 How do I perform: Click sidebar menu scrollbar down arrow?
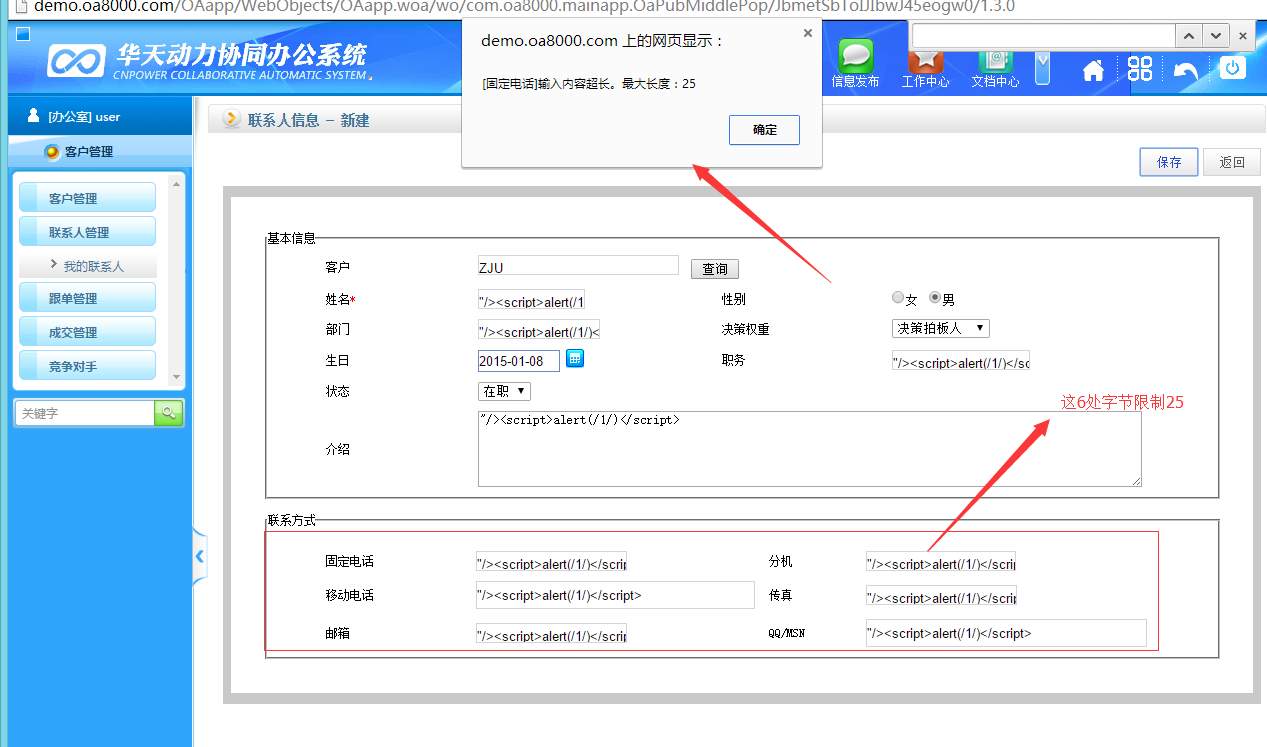click(x=177, y=378)
